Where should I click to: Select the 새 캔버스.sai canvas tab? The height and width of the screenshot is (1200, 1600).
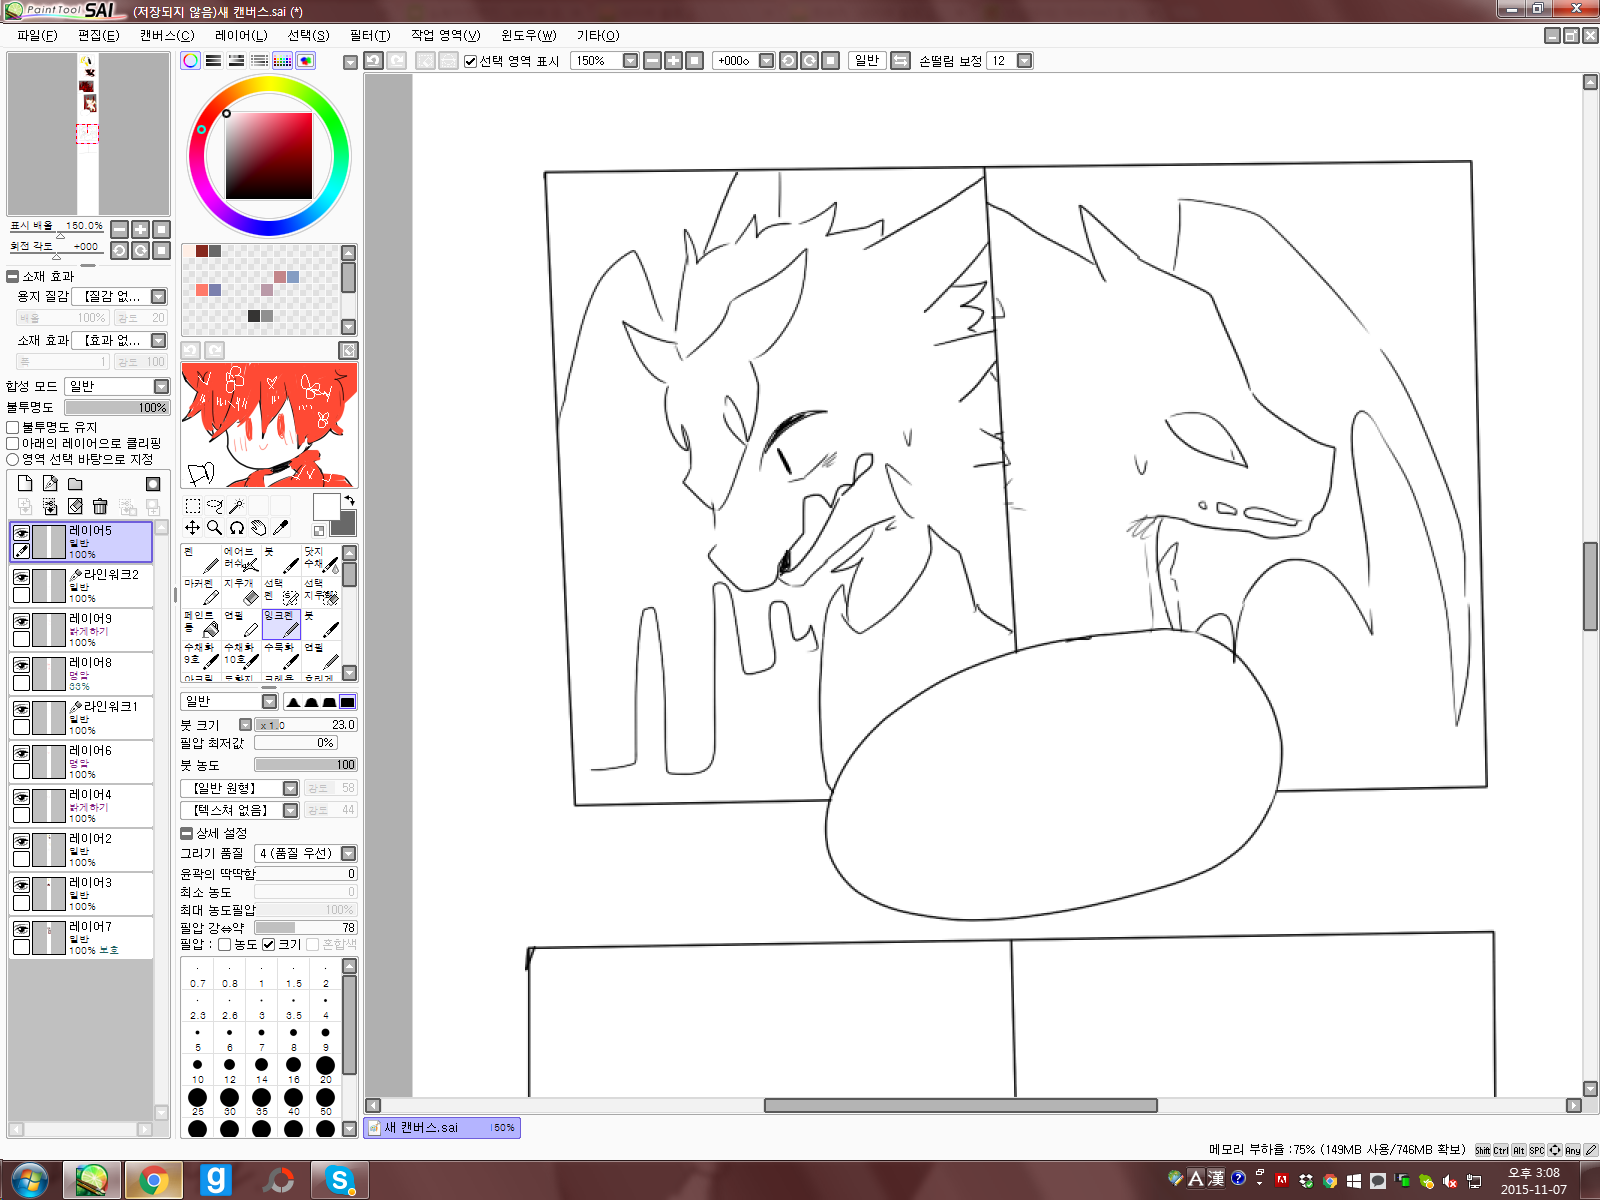pos(442,1127)
